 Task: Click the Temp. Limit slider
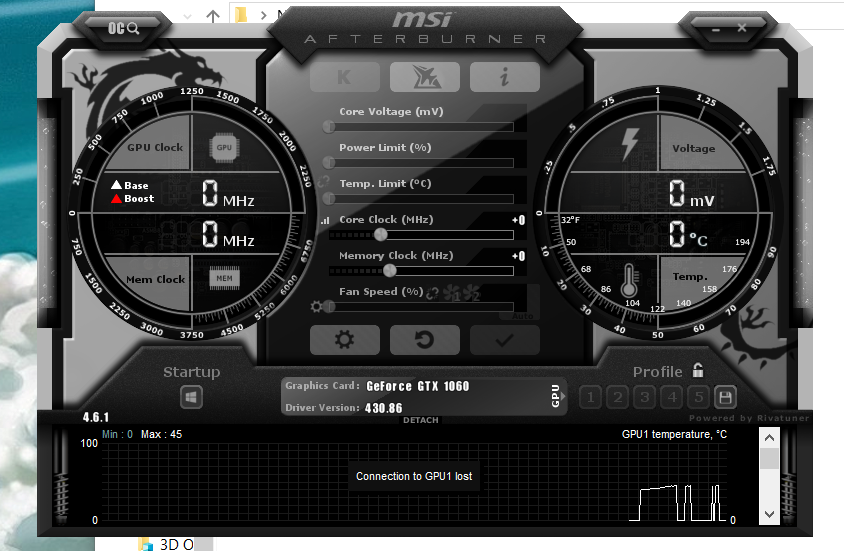pyautogui.click(x=421, y=199)
